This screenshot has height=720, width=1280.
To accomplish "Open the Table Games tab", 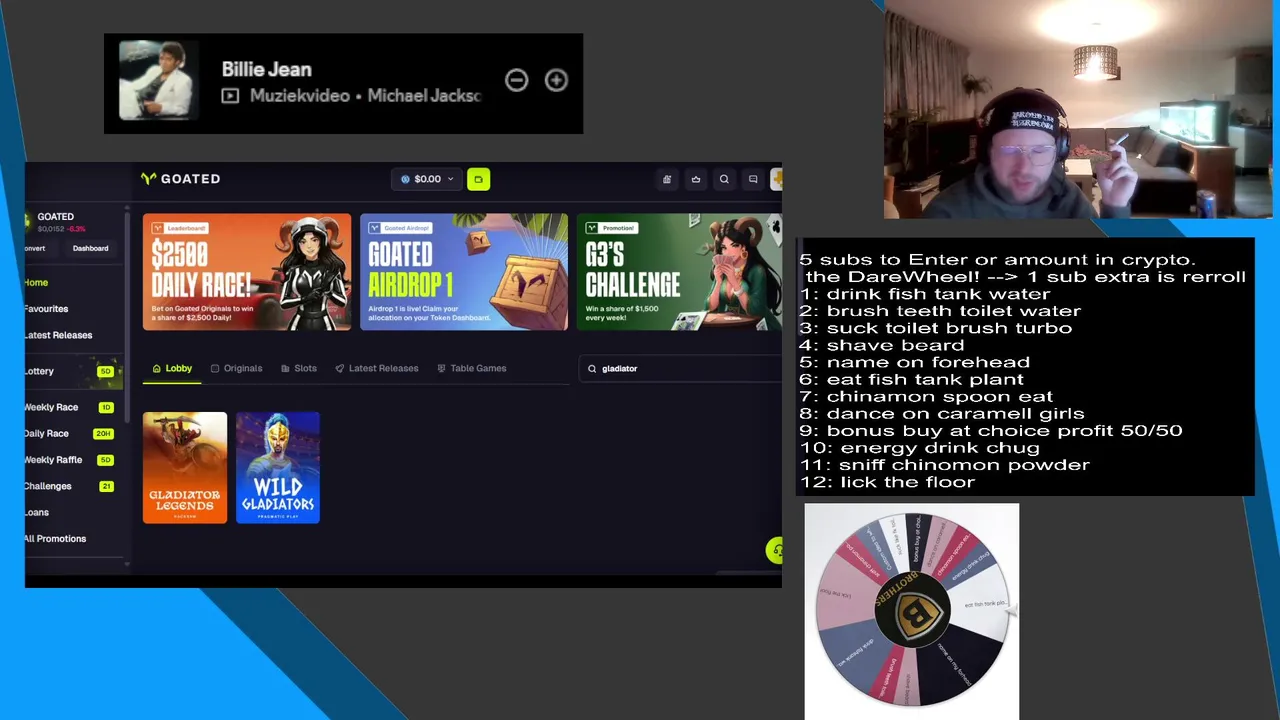I will click(472, 368).
